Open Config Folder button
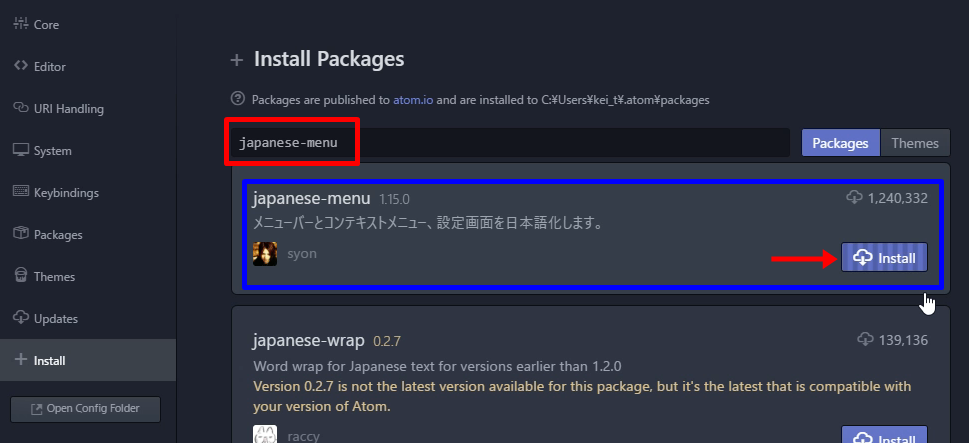Viewport: 969px width, 443px height. (x=85, y=409)
